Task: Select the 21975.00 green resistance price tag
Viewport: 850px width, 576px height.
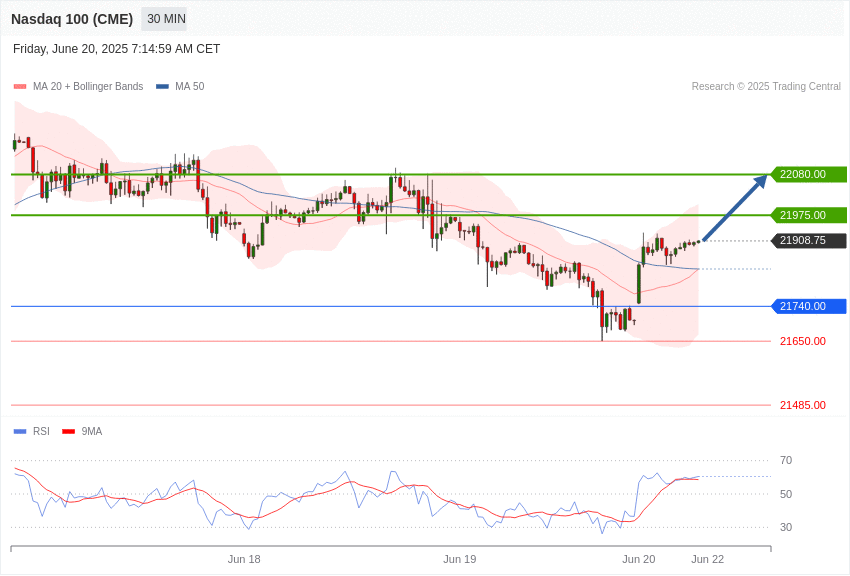Action: [x=809, y=215]
